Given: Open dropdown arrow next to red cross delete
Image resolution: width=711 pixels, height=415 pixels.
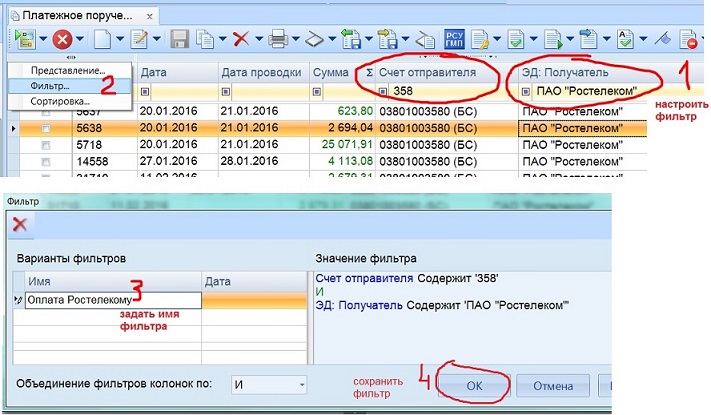Looking at the screenshot, I should [x=259, y=39].
